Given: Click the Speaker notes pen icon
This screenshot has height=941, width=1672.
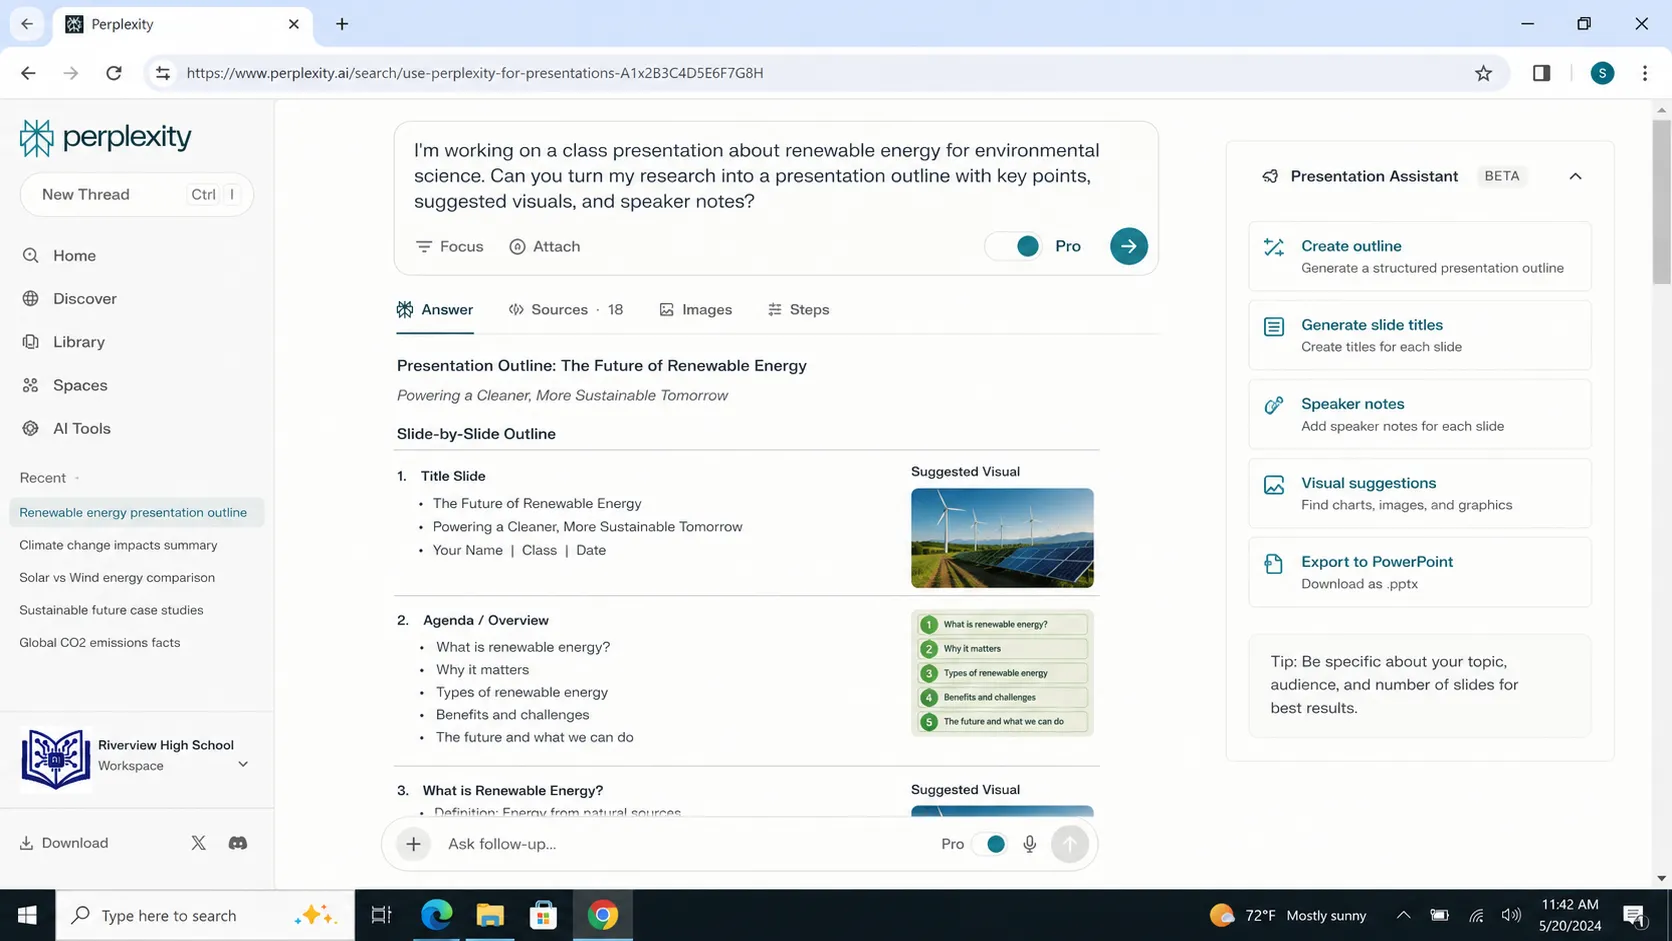Looking at the screenshot, I should coord(1273,405).
